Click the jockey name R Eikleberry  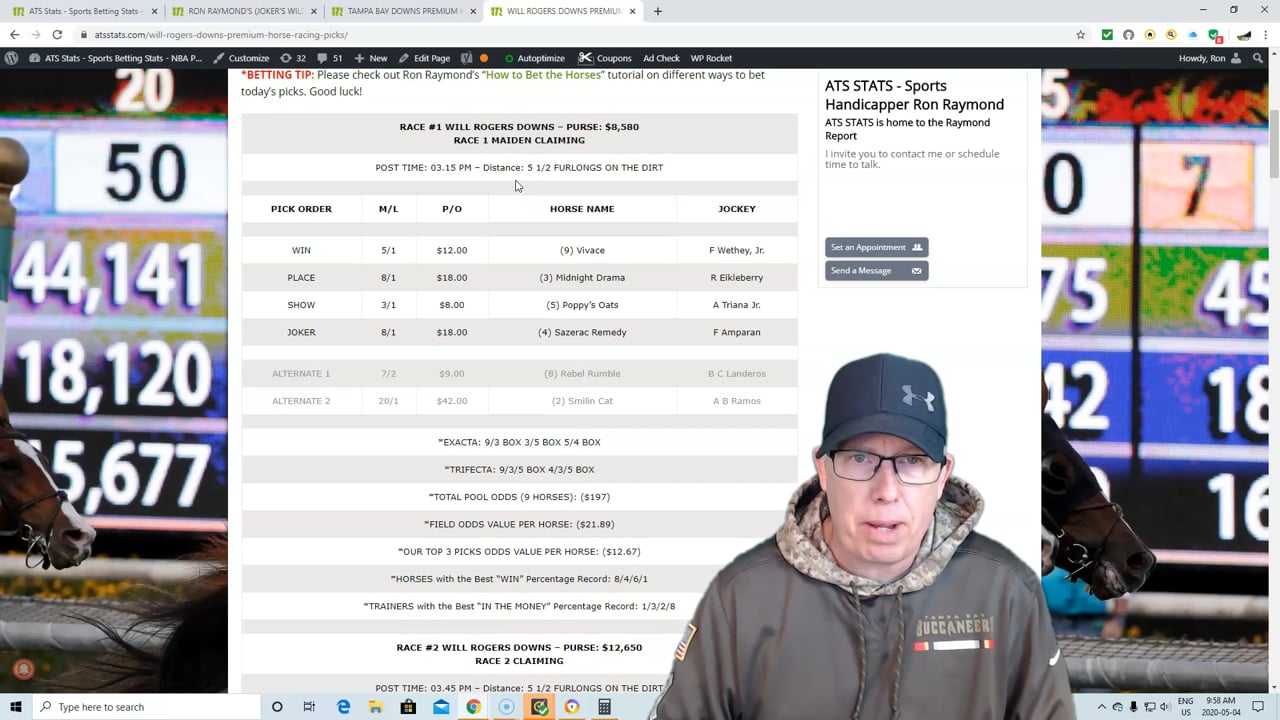[737, 278]
